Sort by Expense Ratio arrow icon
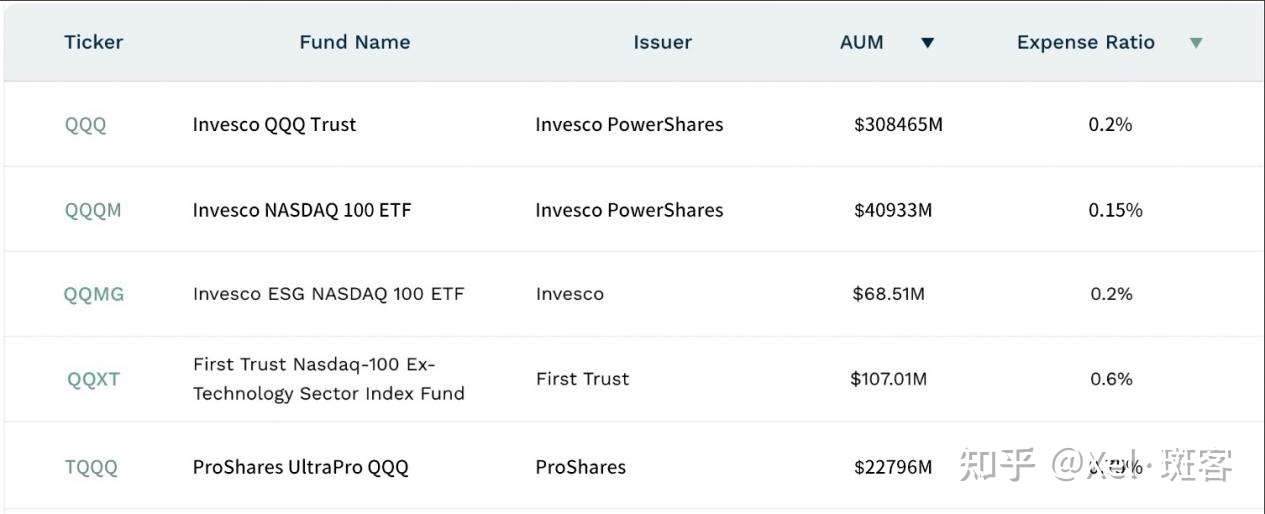 click(1196, 43)
